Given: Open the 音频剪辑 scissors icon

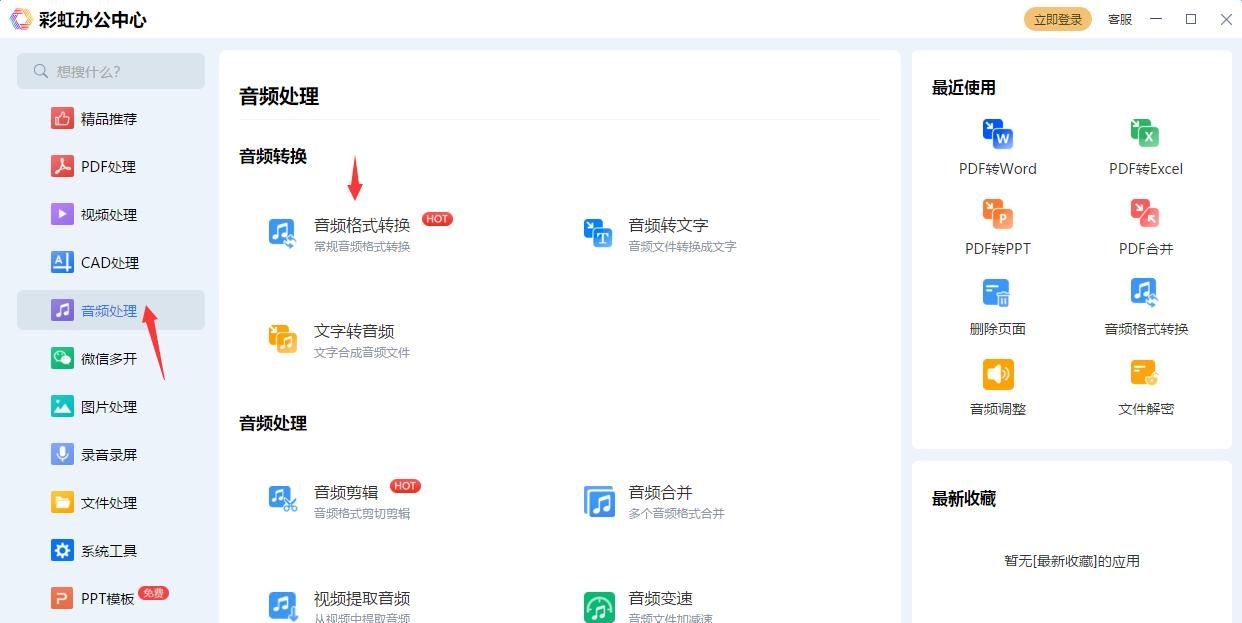Looking at the screenshot, I should tap(283, 500).
